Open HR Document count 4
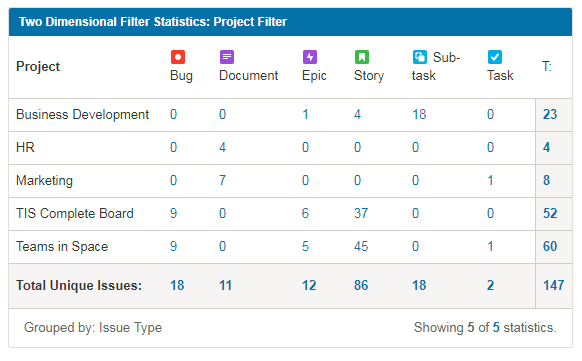 (222, 147)
